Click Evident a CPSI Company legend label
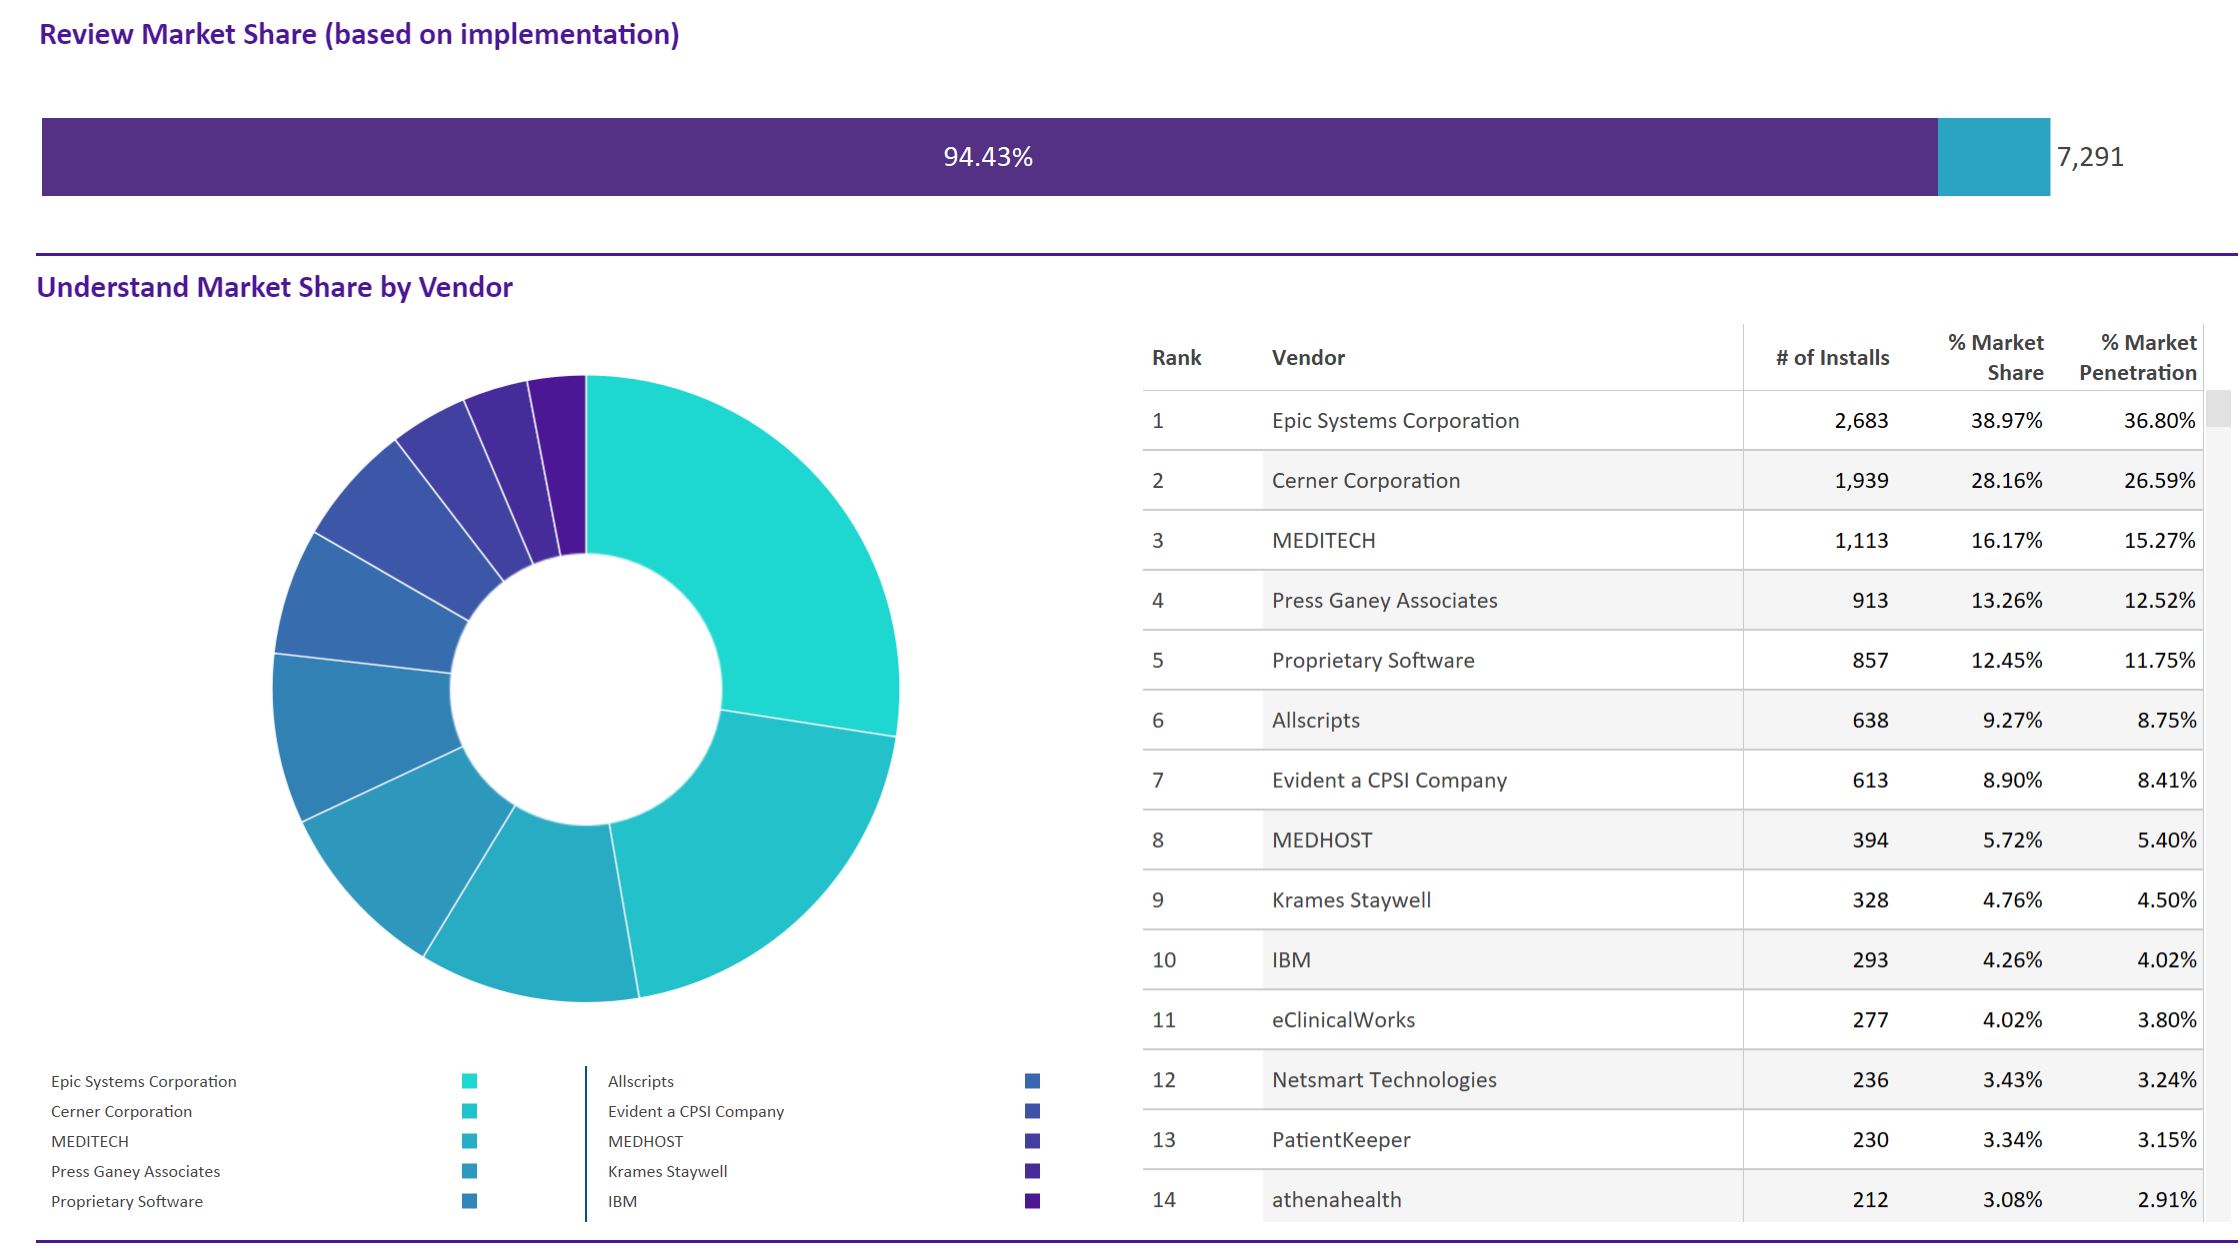Screen dimensions: 2240x1252 [696, 1111]
